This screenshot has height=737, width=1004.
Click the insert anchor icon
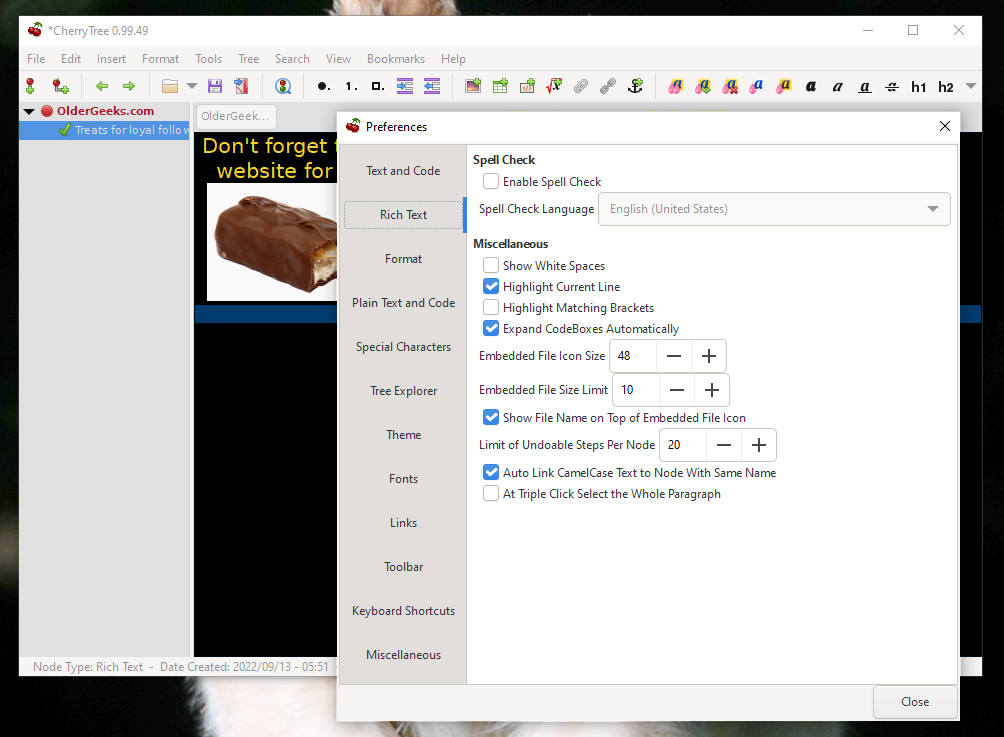pos(635,86)
